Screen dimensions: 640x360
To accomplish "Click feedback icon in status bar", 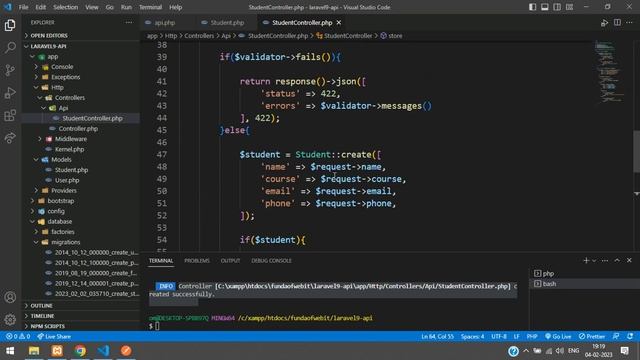I will pyautogui.click(x=616, y=336).
